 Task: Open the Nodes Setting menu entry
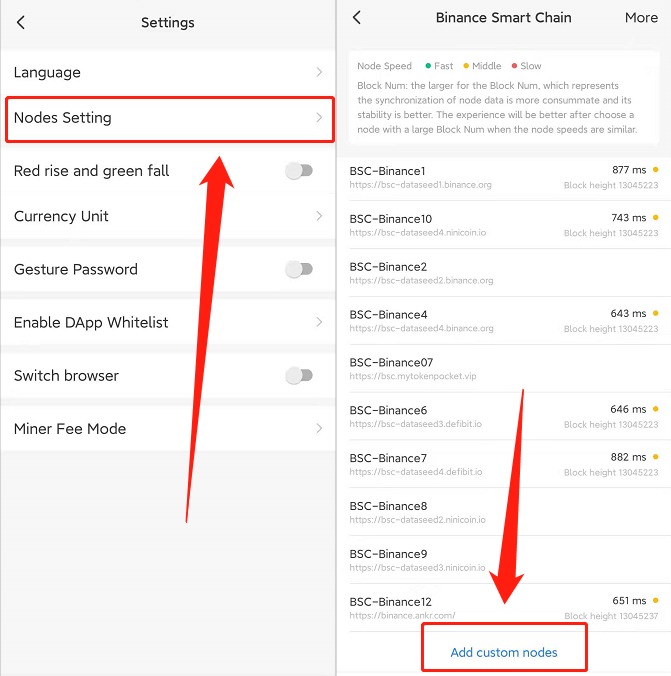(x=170, y=119)
